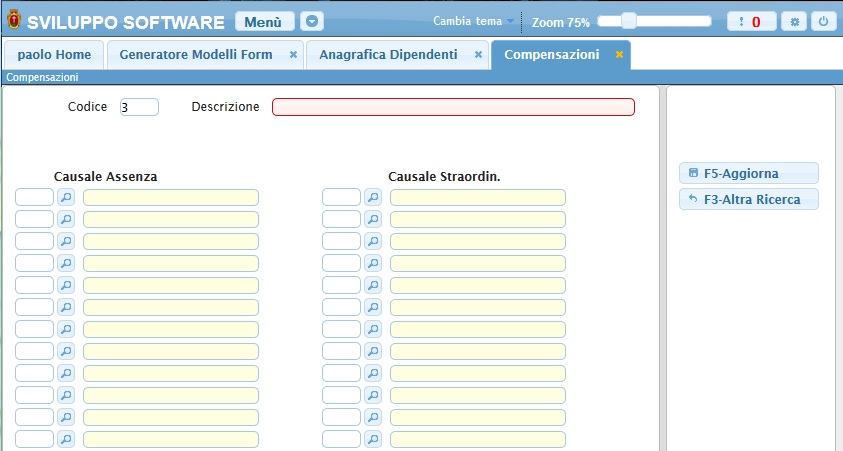Close the Compensazioni tab

coord(619,55)
